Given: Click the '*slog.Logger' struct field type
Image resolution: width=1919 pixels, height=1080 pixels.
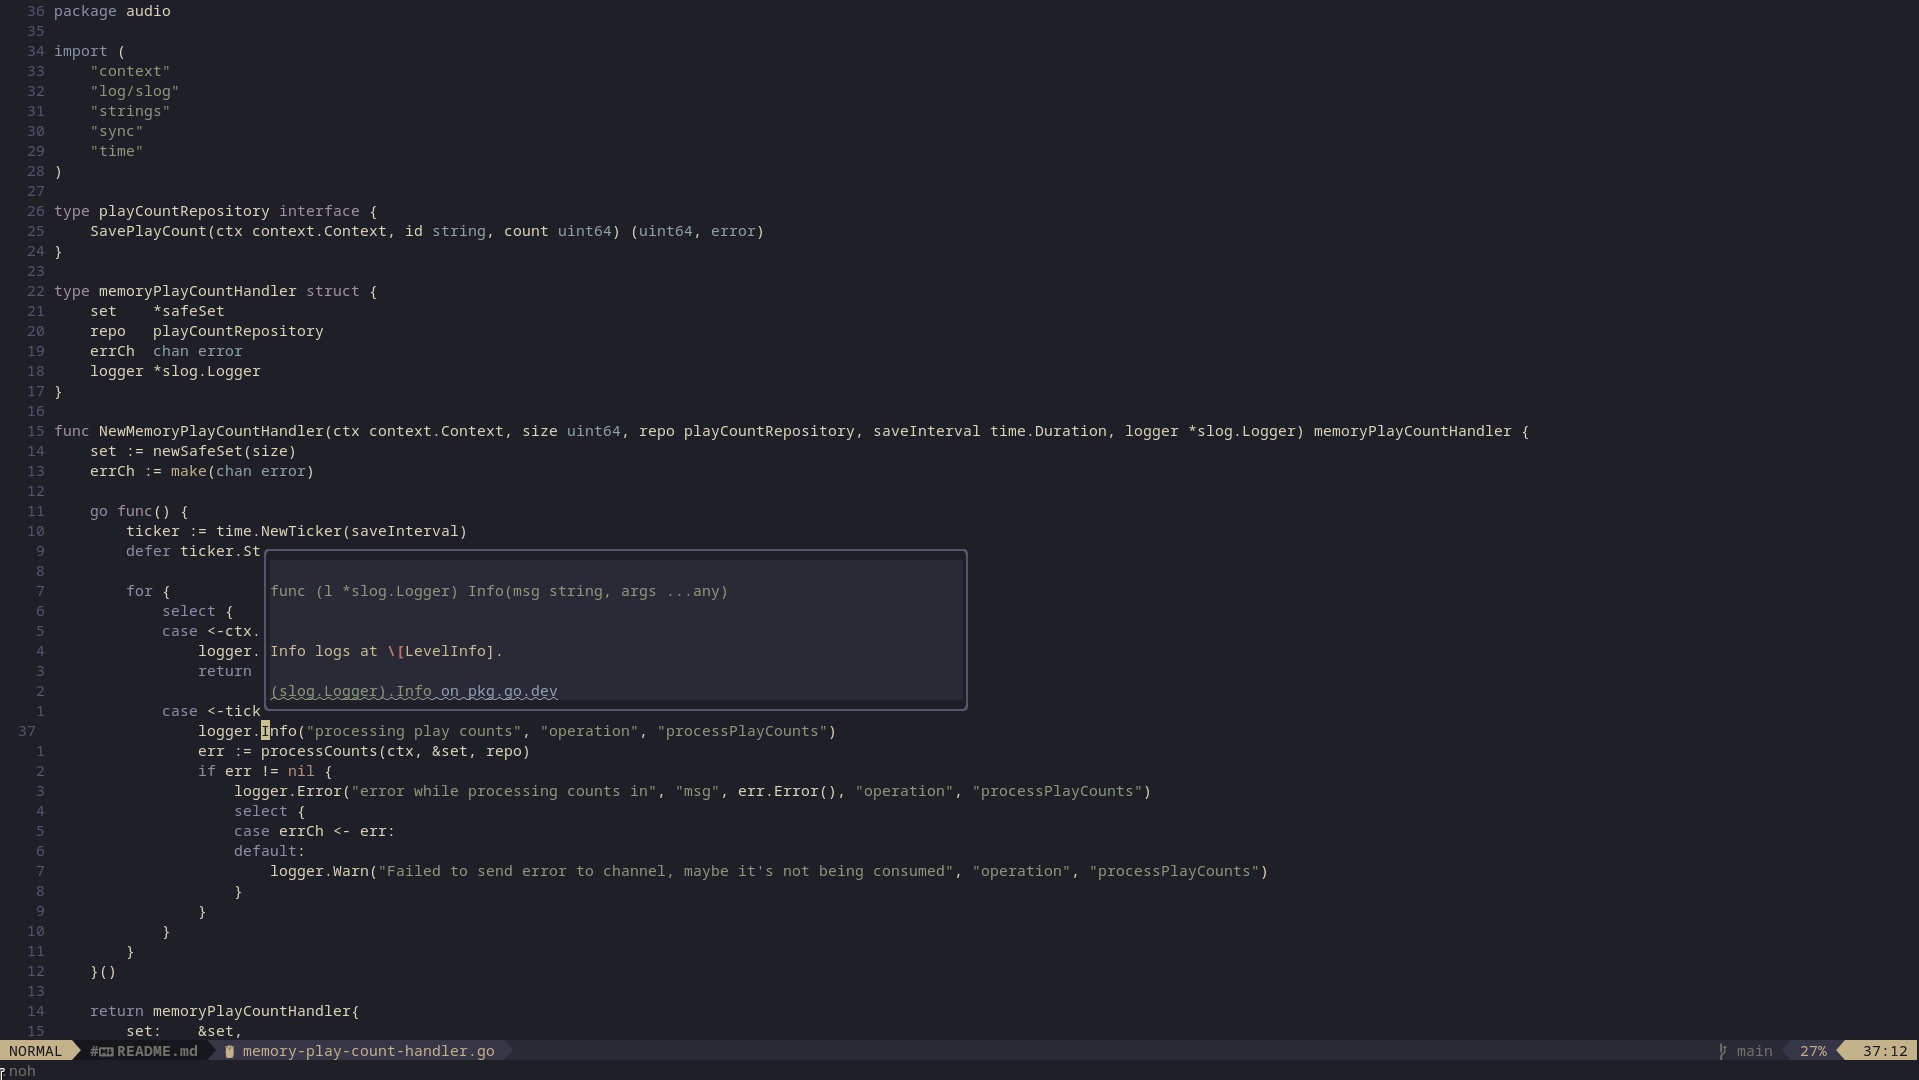Looking at the screenshot, I should pyautogui.click(x=206, y=371).
